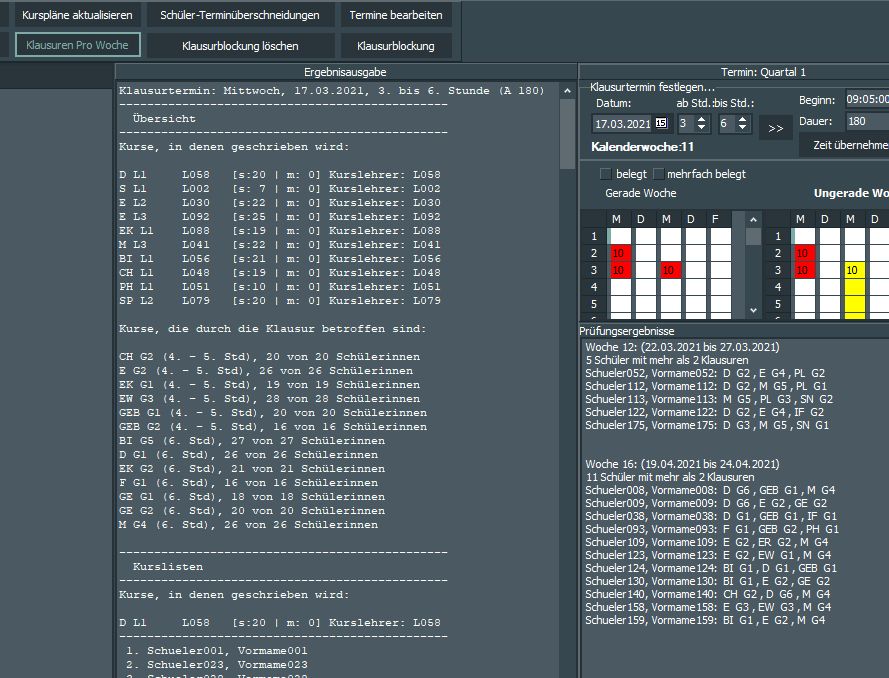Click the 'Ergebnisausgabe' panel header
Screen dimensions: 889x678
[x=345, y=72]
